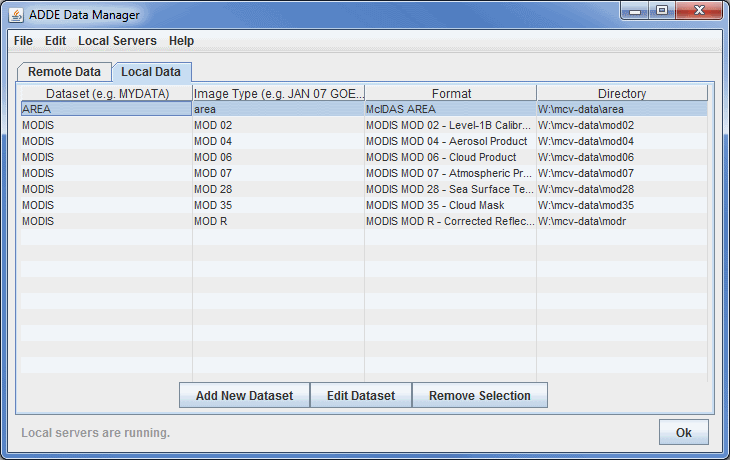
Task: Click the Java icon in title bar
Action: pyautogui.click(x=16, y=15)
